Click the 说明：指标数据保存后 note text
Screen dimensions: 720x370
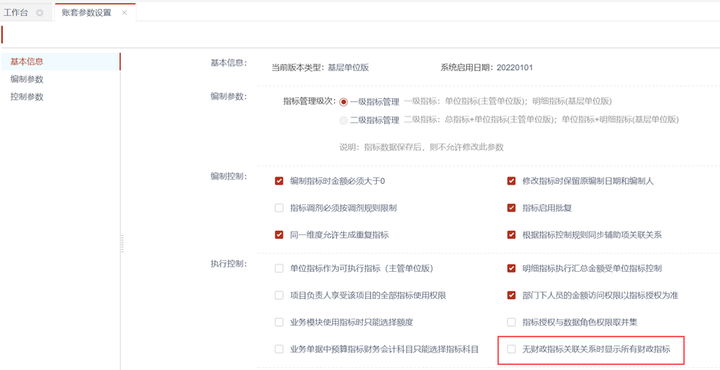click(422, 147)
